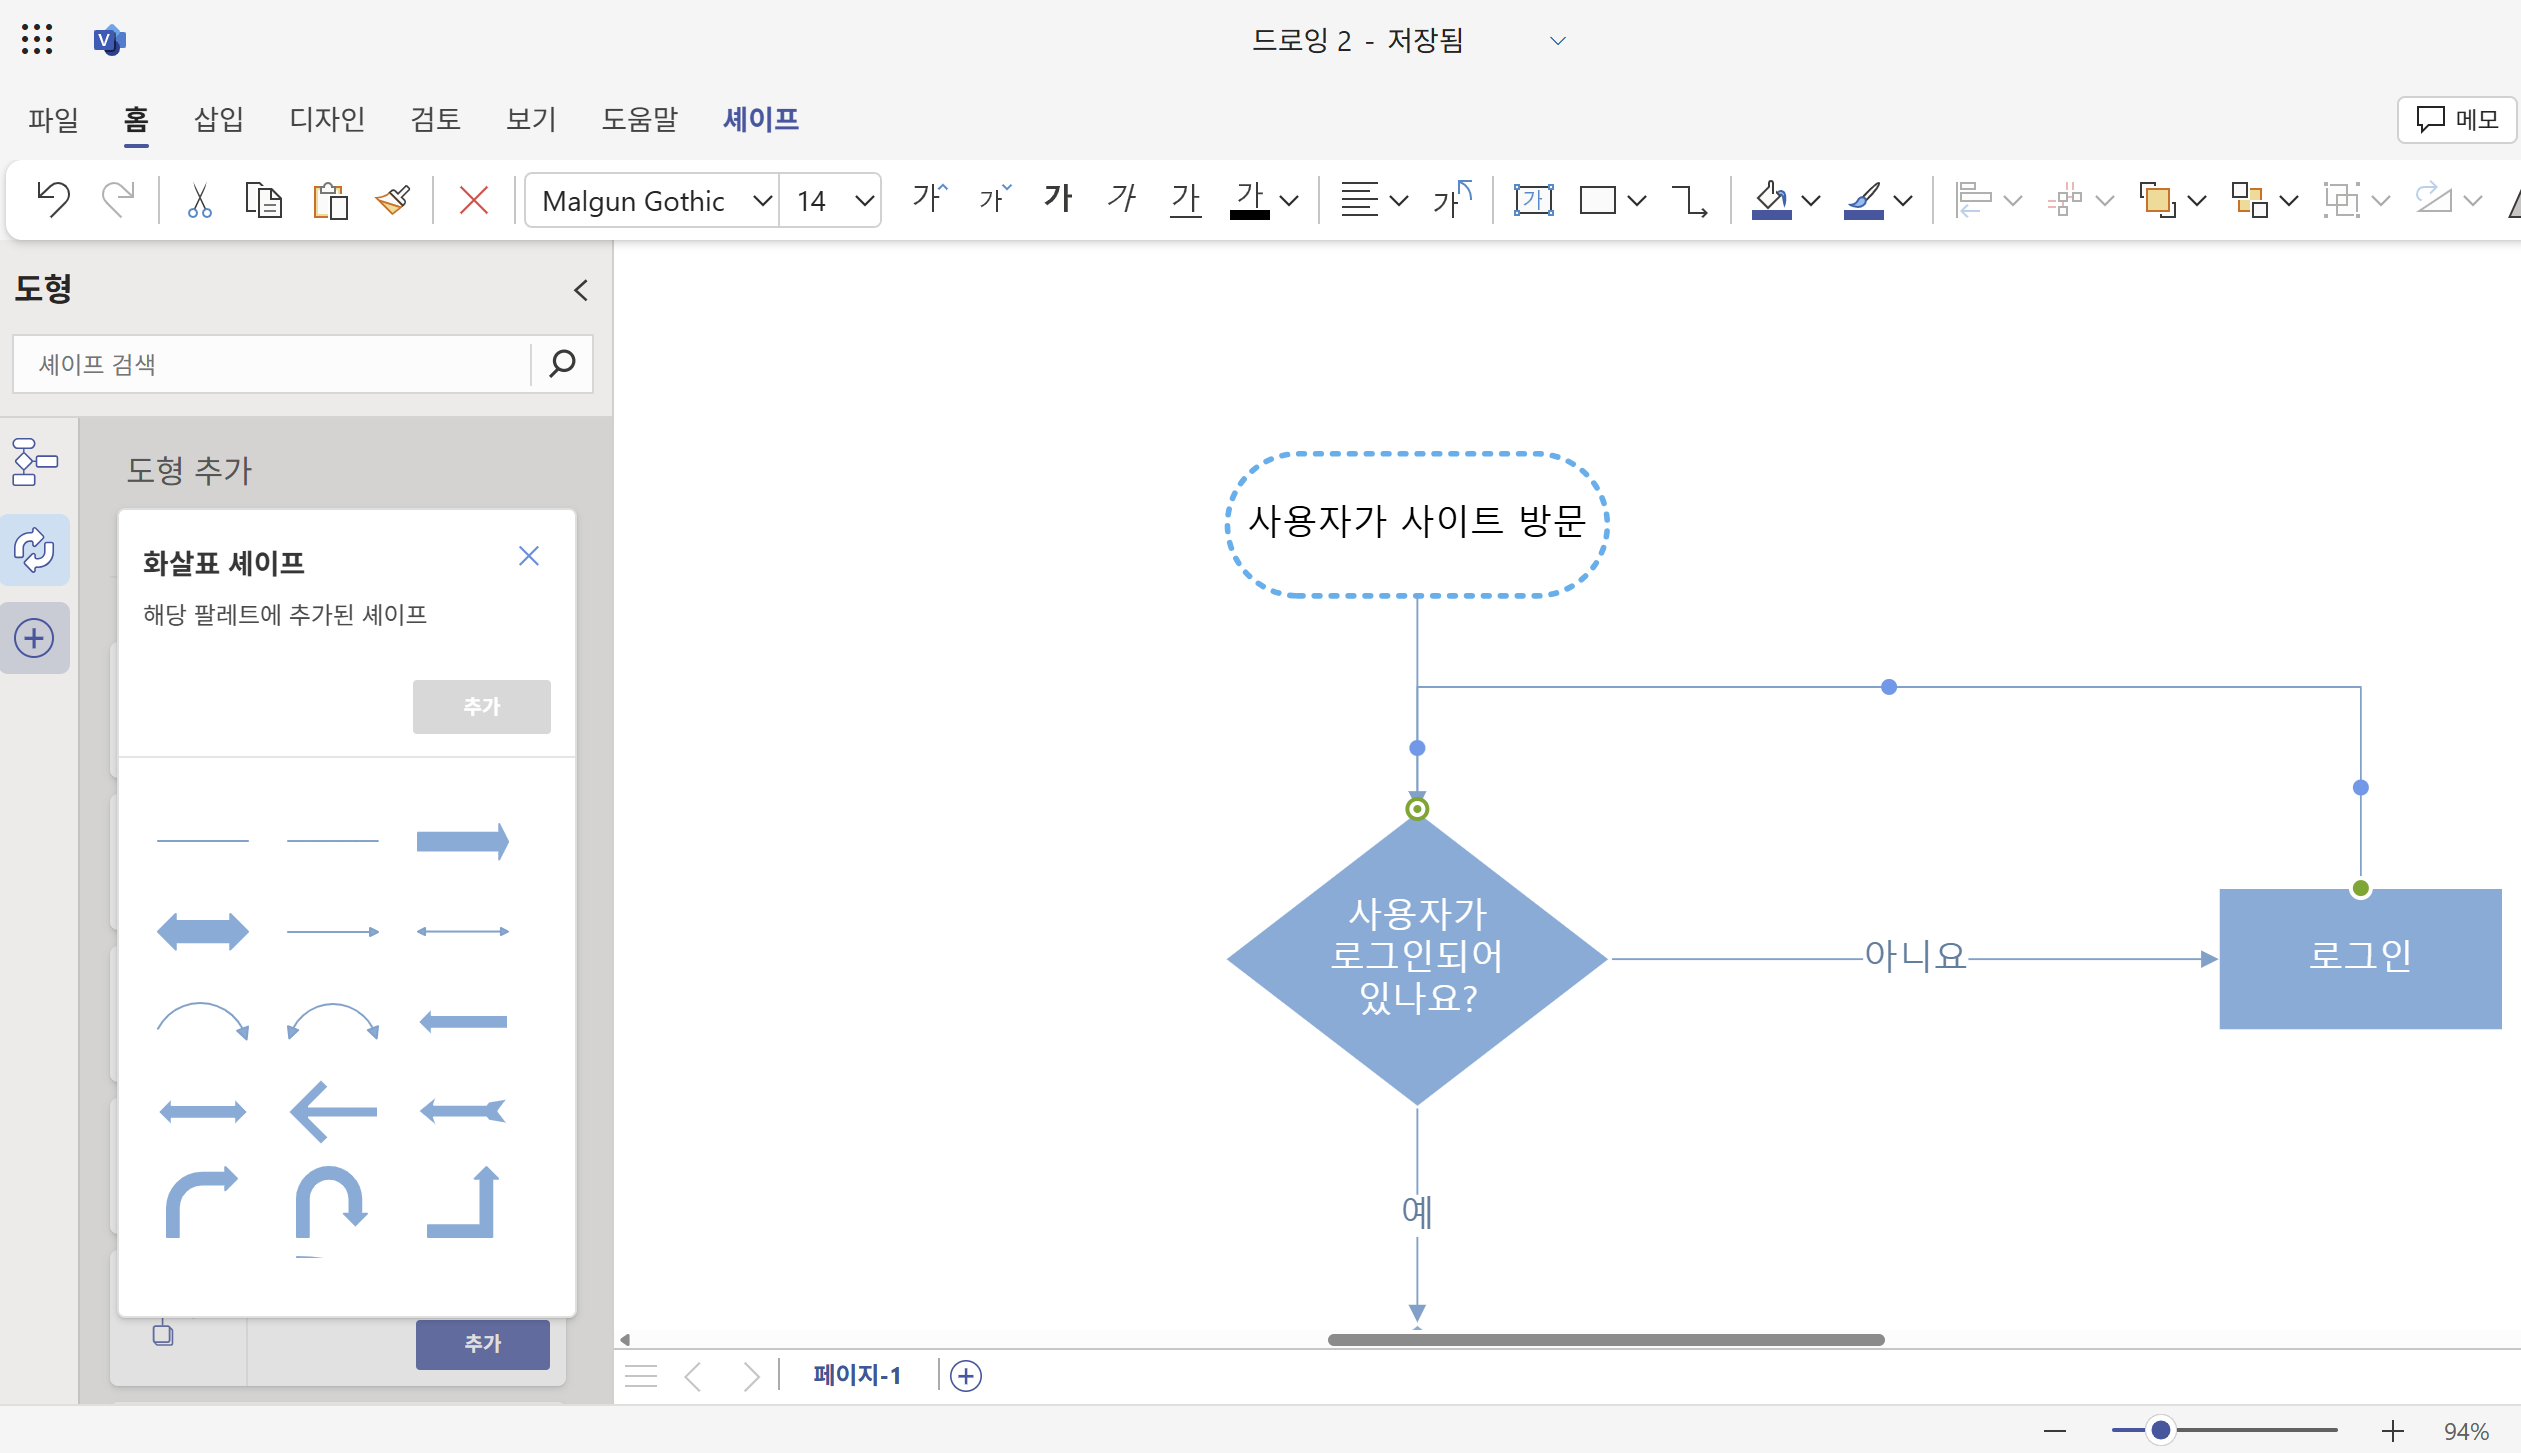Image resolution: width=2521 pixels, height=1453 pixels.
Task: Close the 화살표 셰이프 popup
Action: 529,556
